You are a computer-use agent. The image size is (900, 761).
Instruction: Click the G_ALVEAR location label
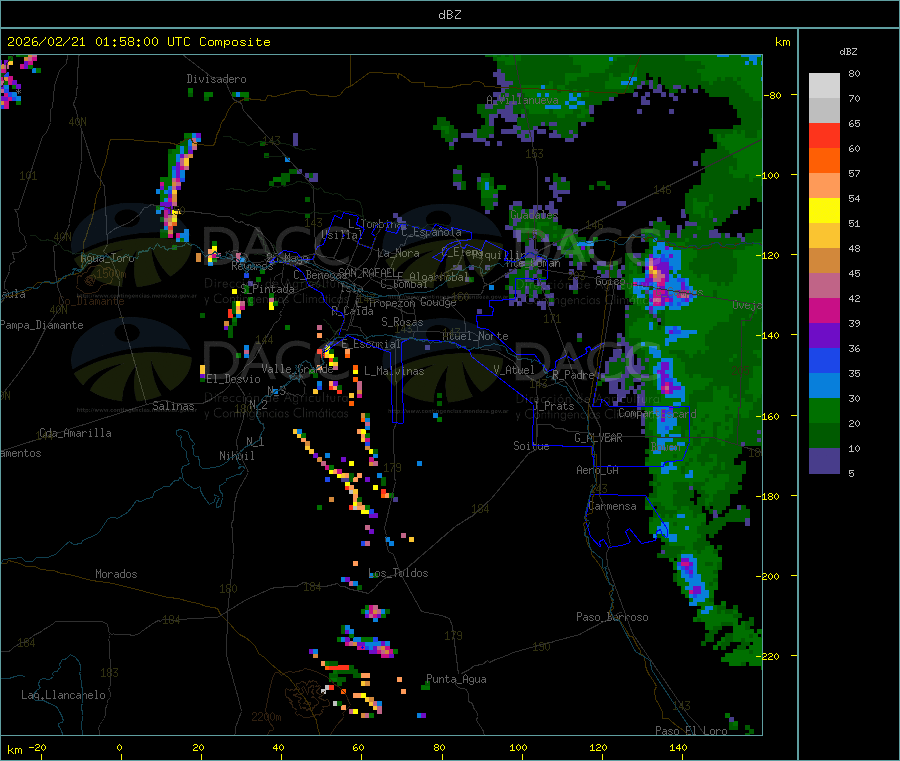(598, 438)
